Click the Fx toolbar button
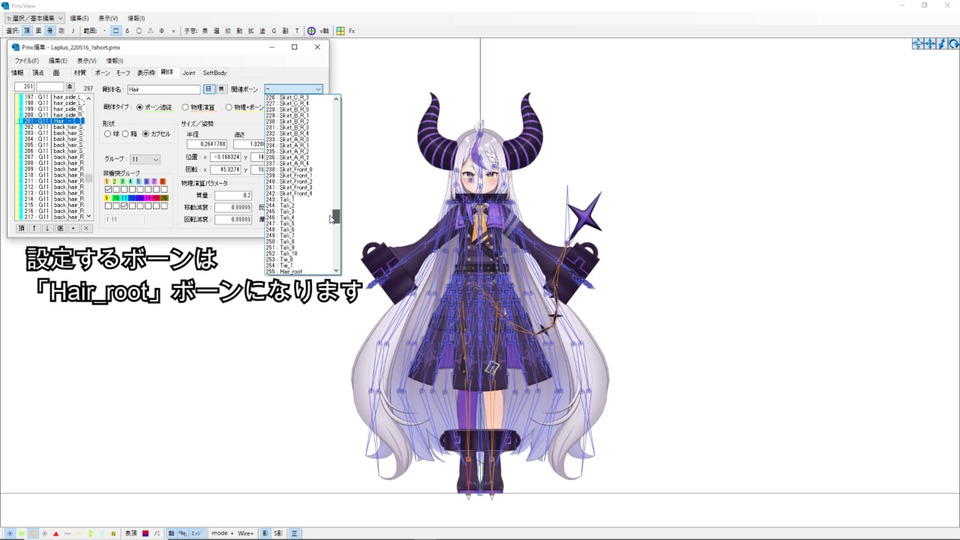 coord(351,31)
